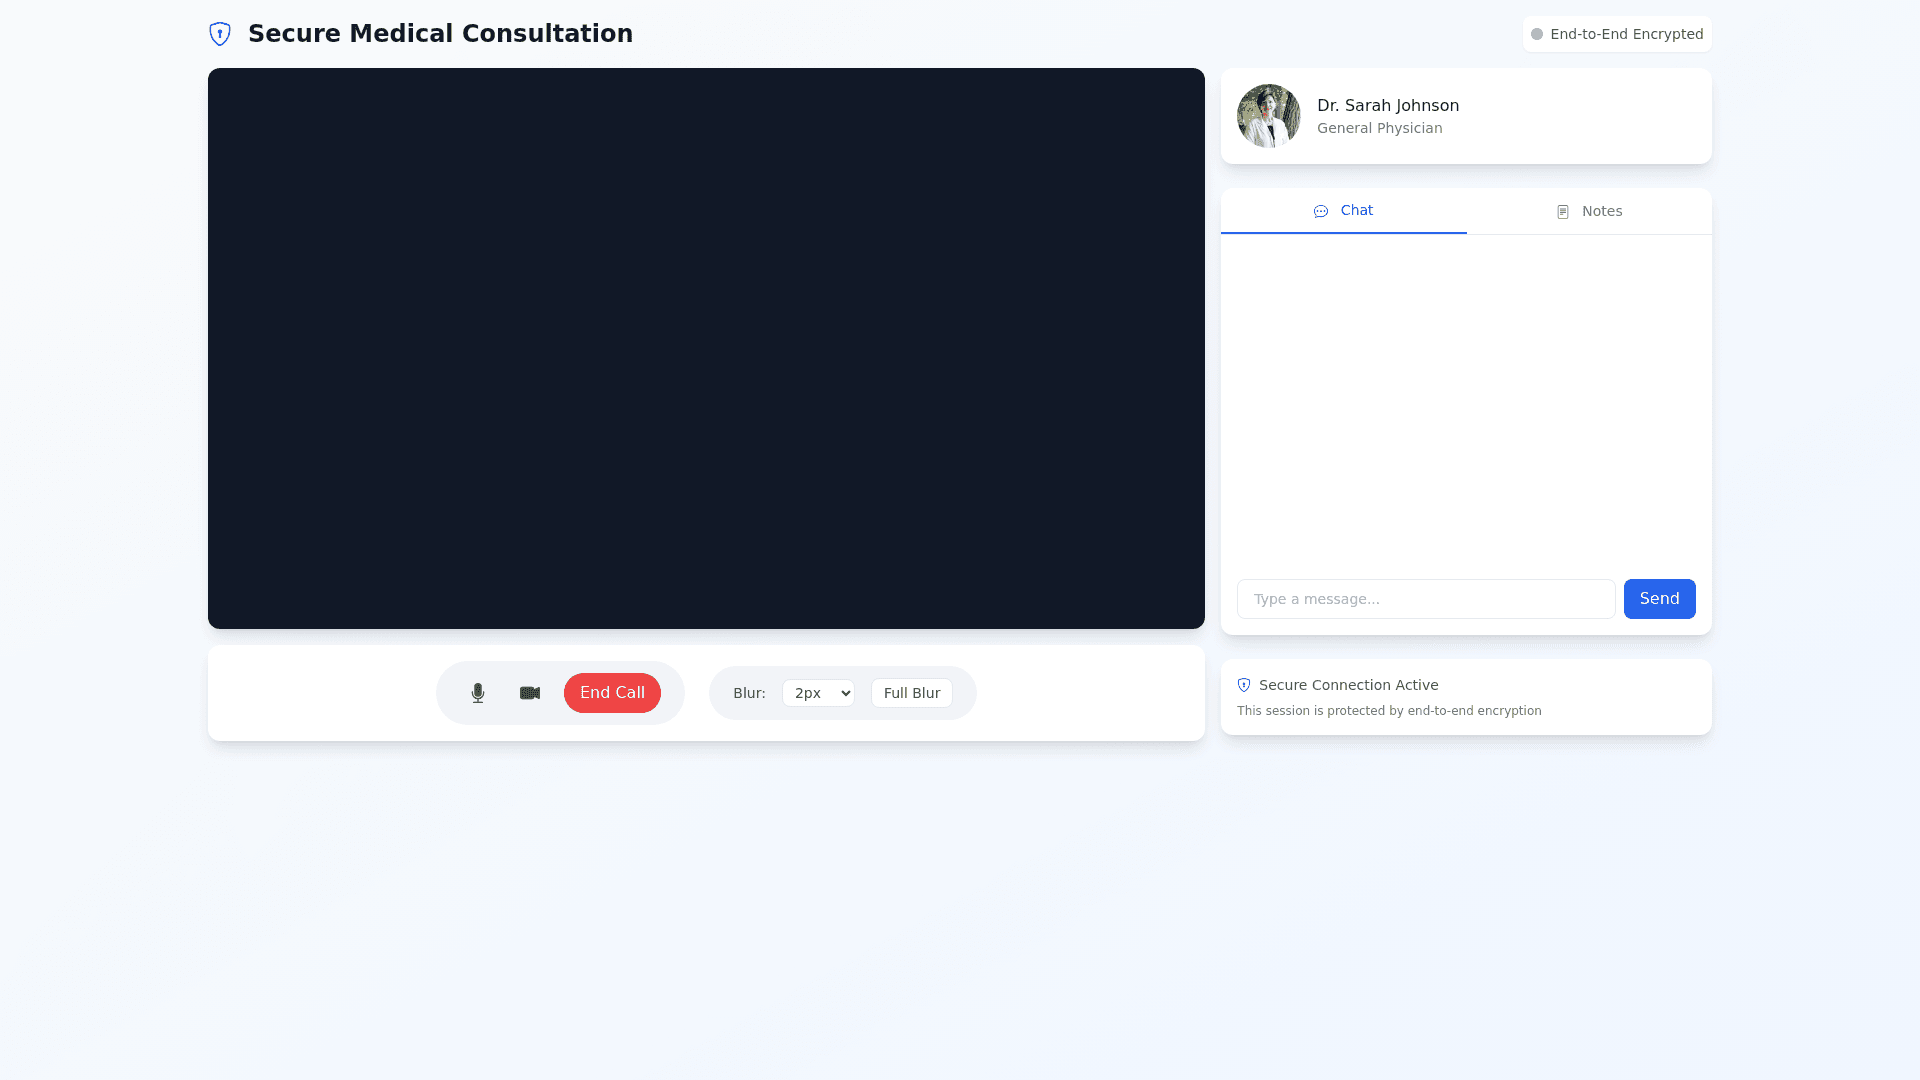
Task: Click shield icon next to Secure Connection Active
Action: (x=1244, y=685)
